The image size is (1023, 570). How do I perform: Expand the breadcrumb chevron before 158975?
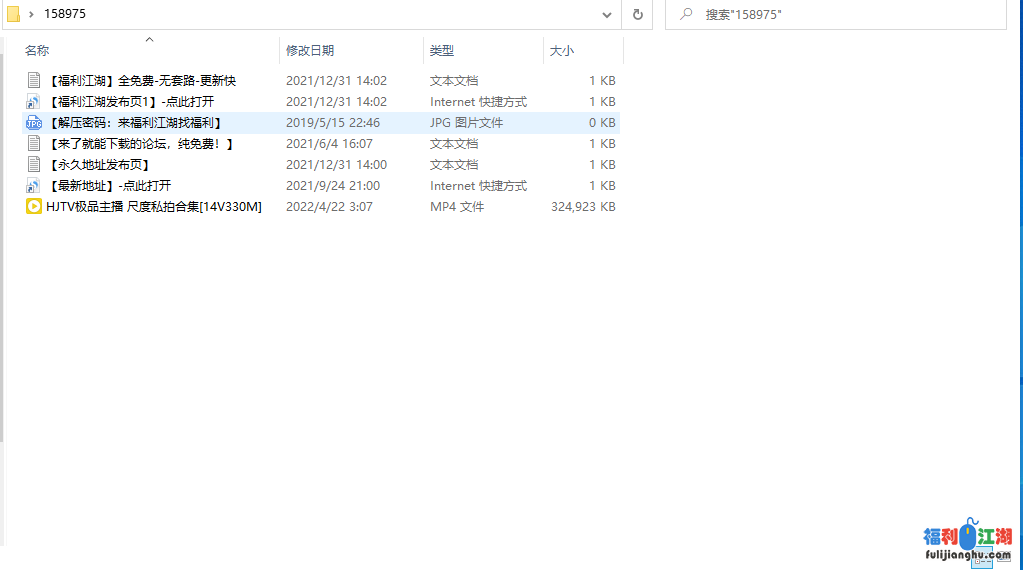click(x=32, y=14)
